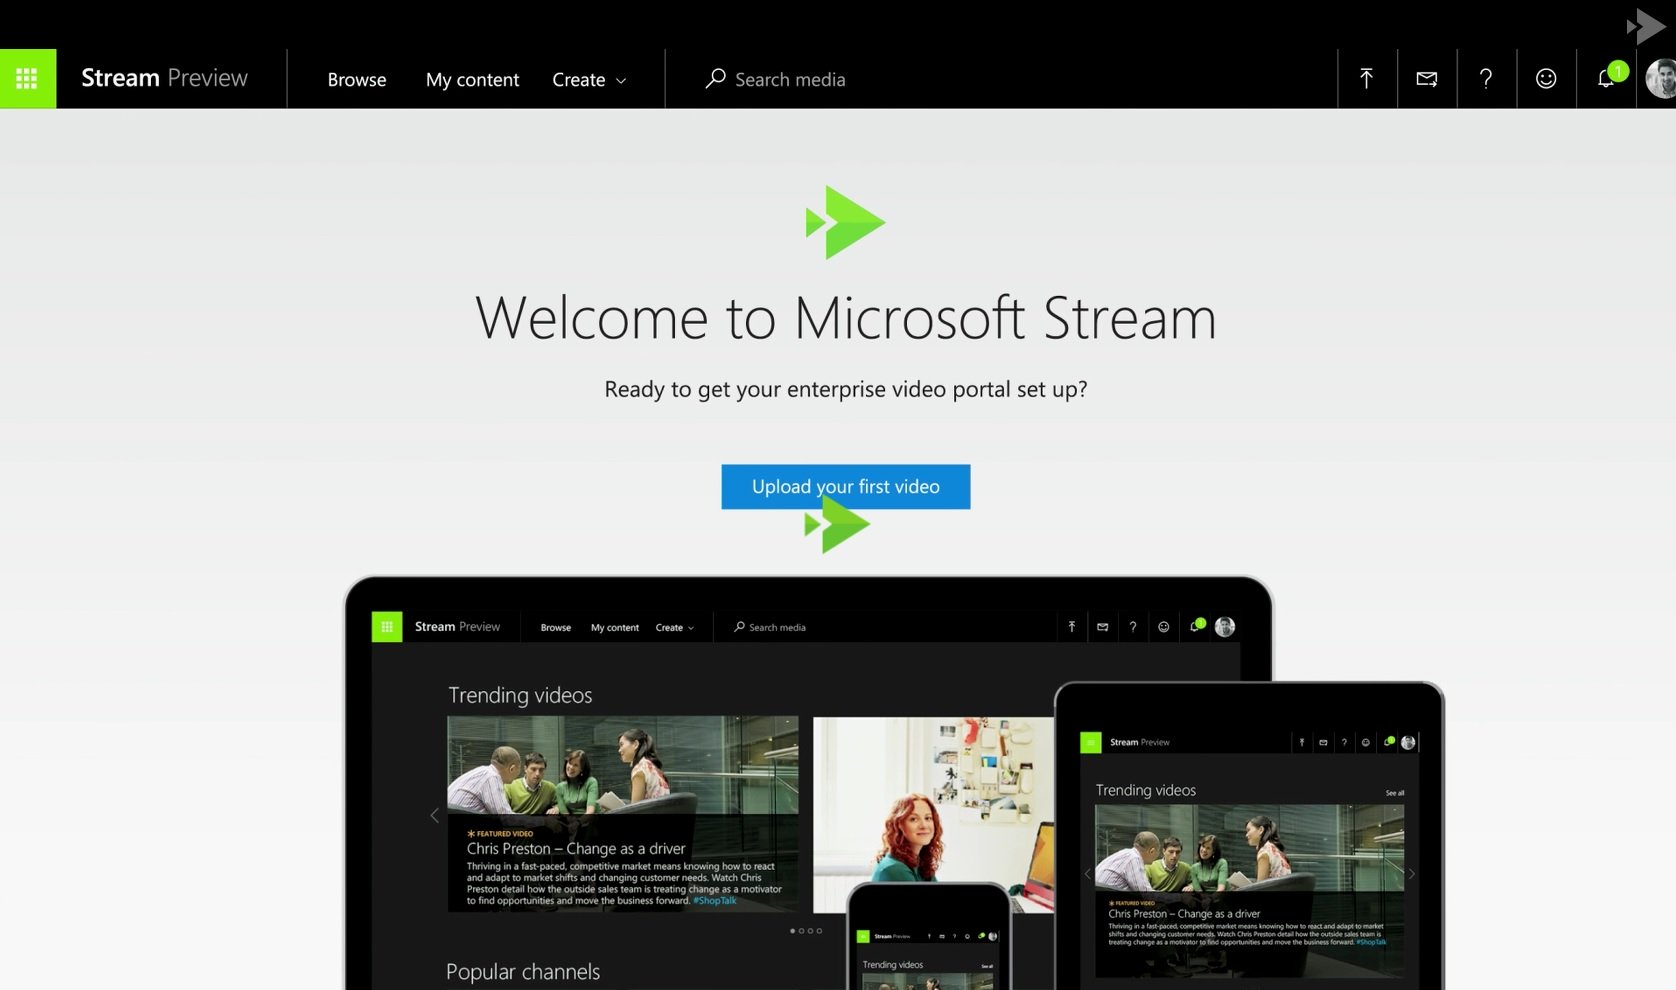Click the gray play logo in top-right corner
Viewport: 1676px width, 990px height.
1646,25
